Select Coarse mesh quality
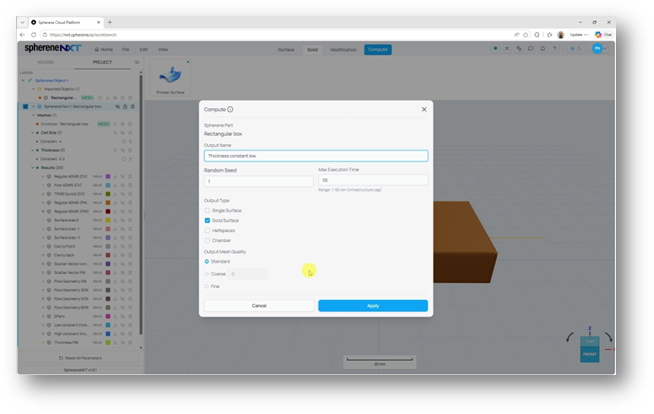The image size is (654, 414). [x=207, y=274]
